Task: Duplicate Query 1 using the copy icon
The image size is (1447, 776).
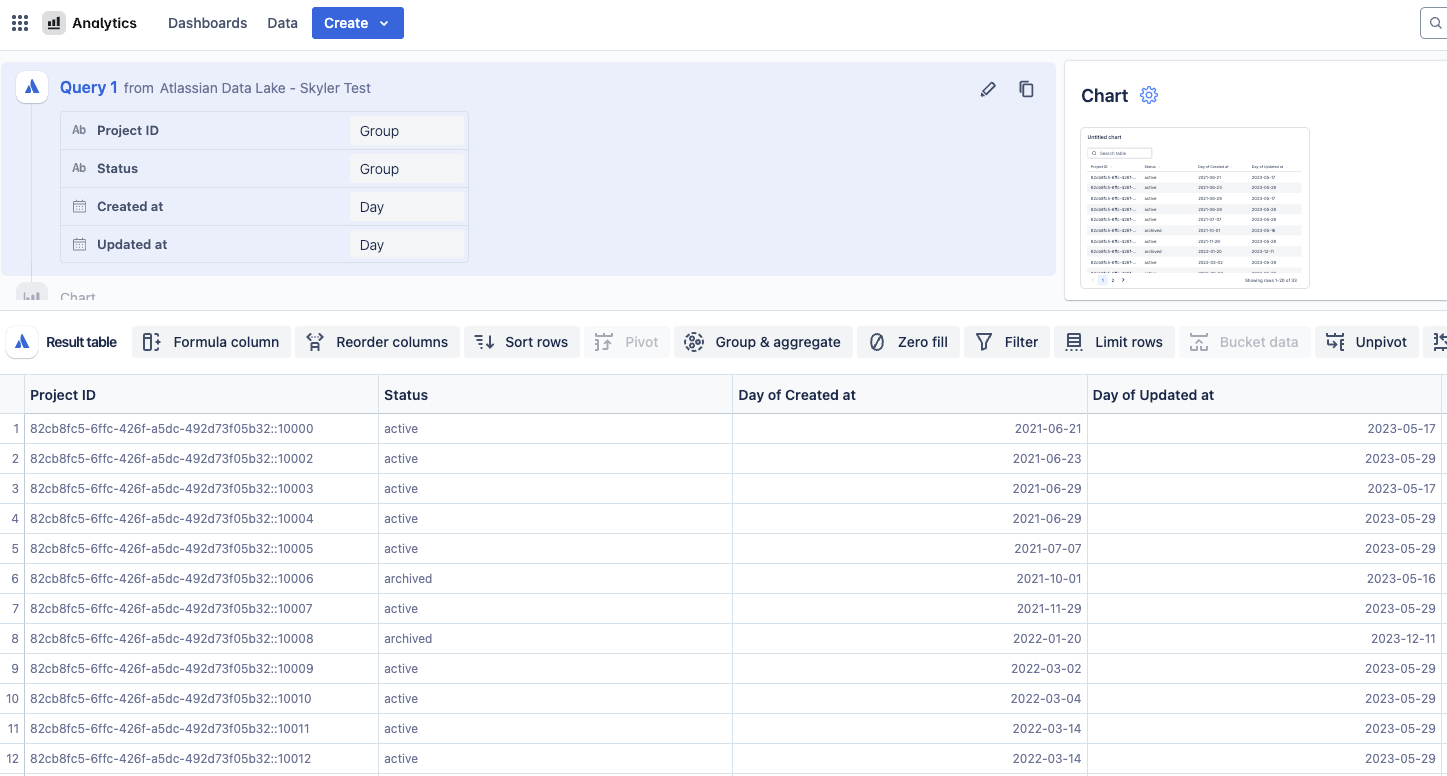Action: pyautogui.click(x=1026, y=89)
